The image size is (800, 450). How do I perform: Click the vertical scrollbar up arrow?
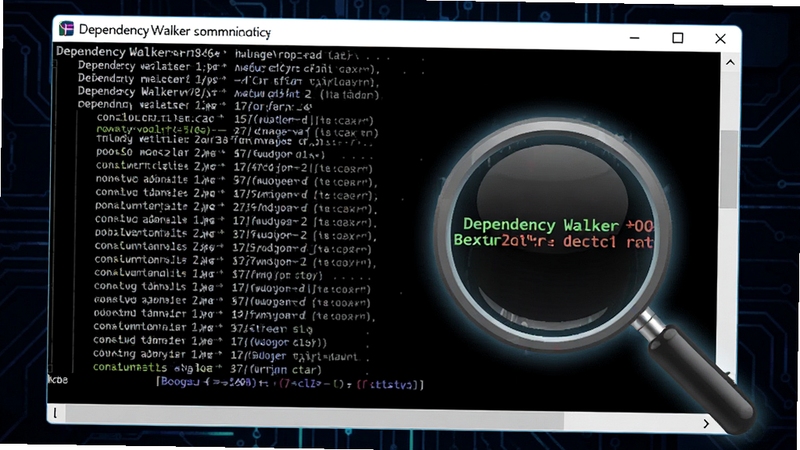(730, 62)
